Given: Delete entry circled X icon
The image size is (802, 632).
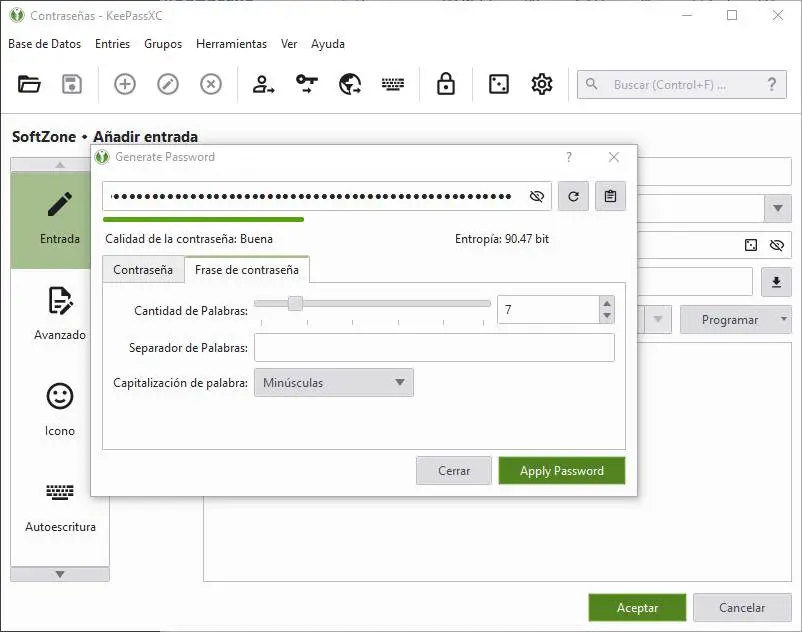Looking at the screenshot, I should point(211,84).
